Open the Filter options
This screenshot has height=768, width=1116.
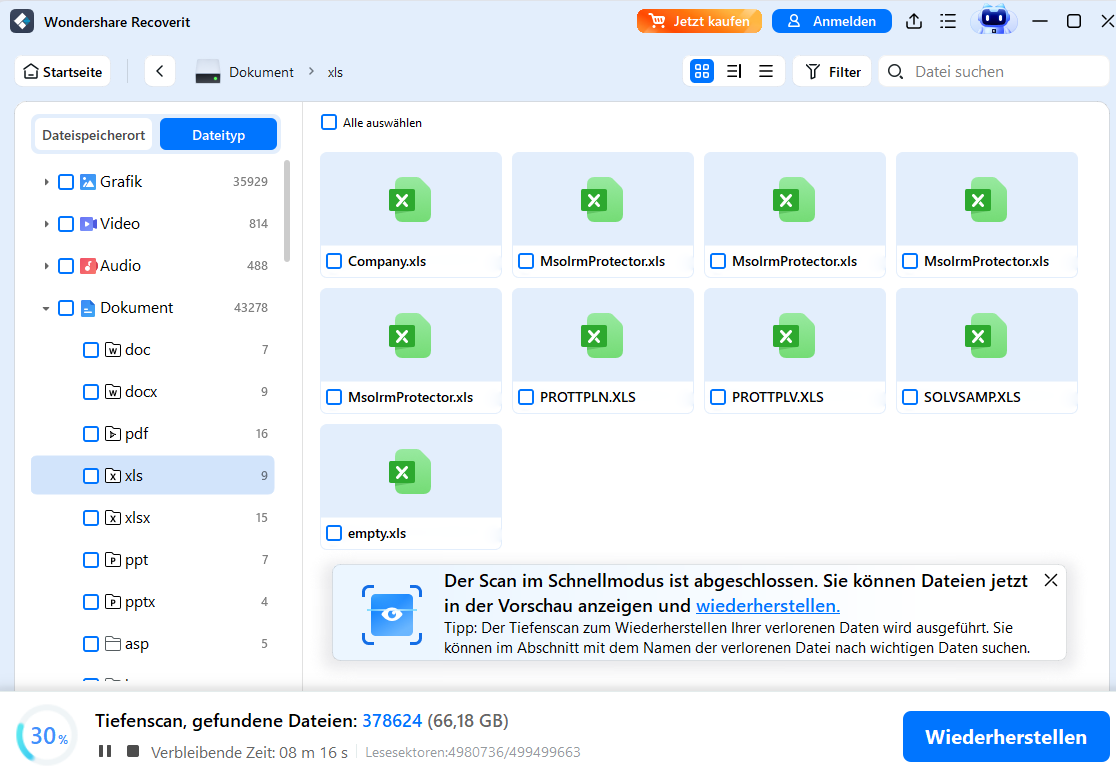(x=833, y=71)
